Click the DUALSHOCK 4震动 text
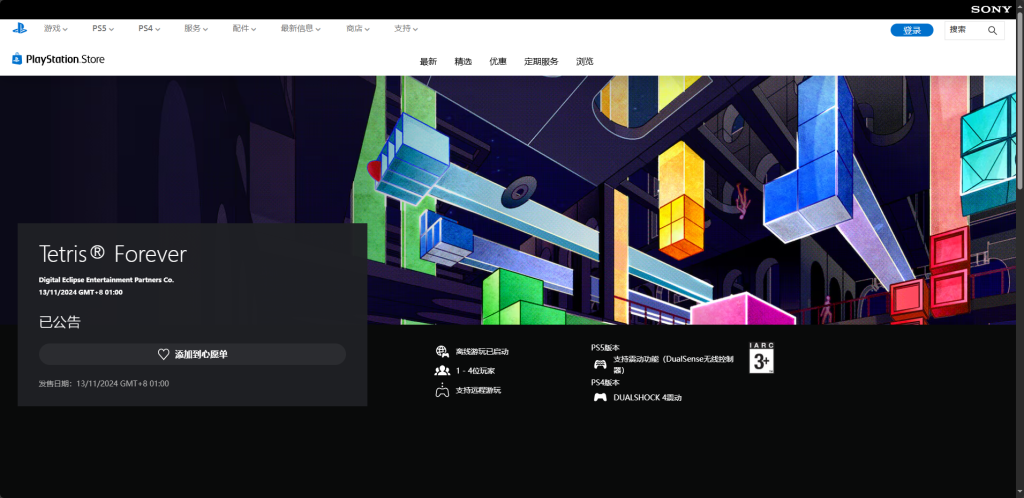The image size is (1024, 498). [648, 397]
